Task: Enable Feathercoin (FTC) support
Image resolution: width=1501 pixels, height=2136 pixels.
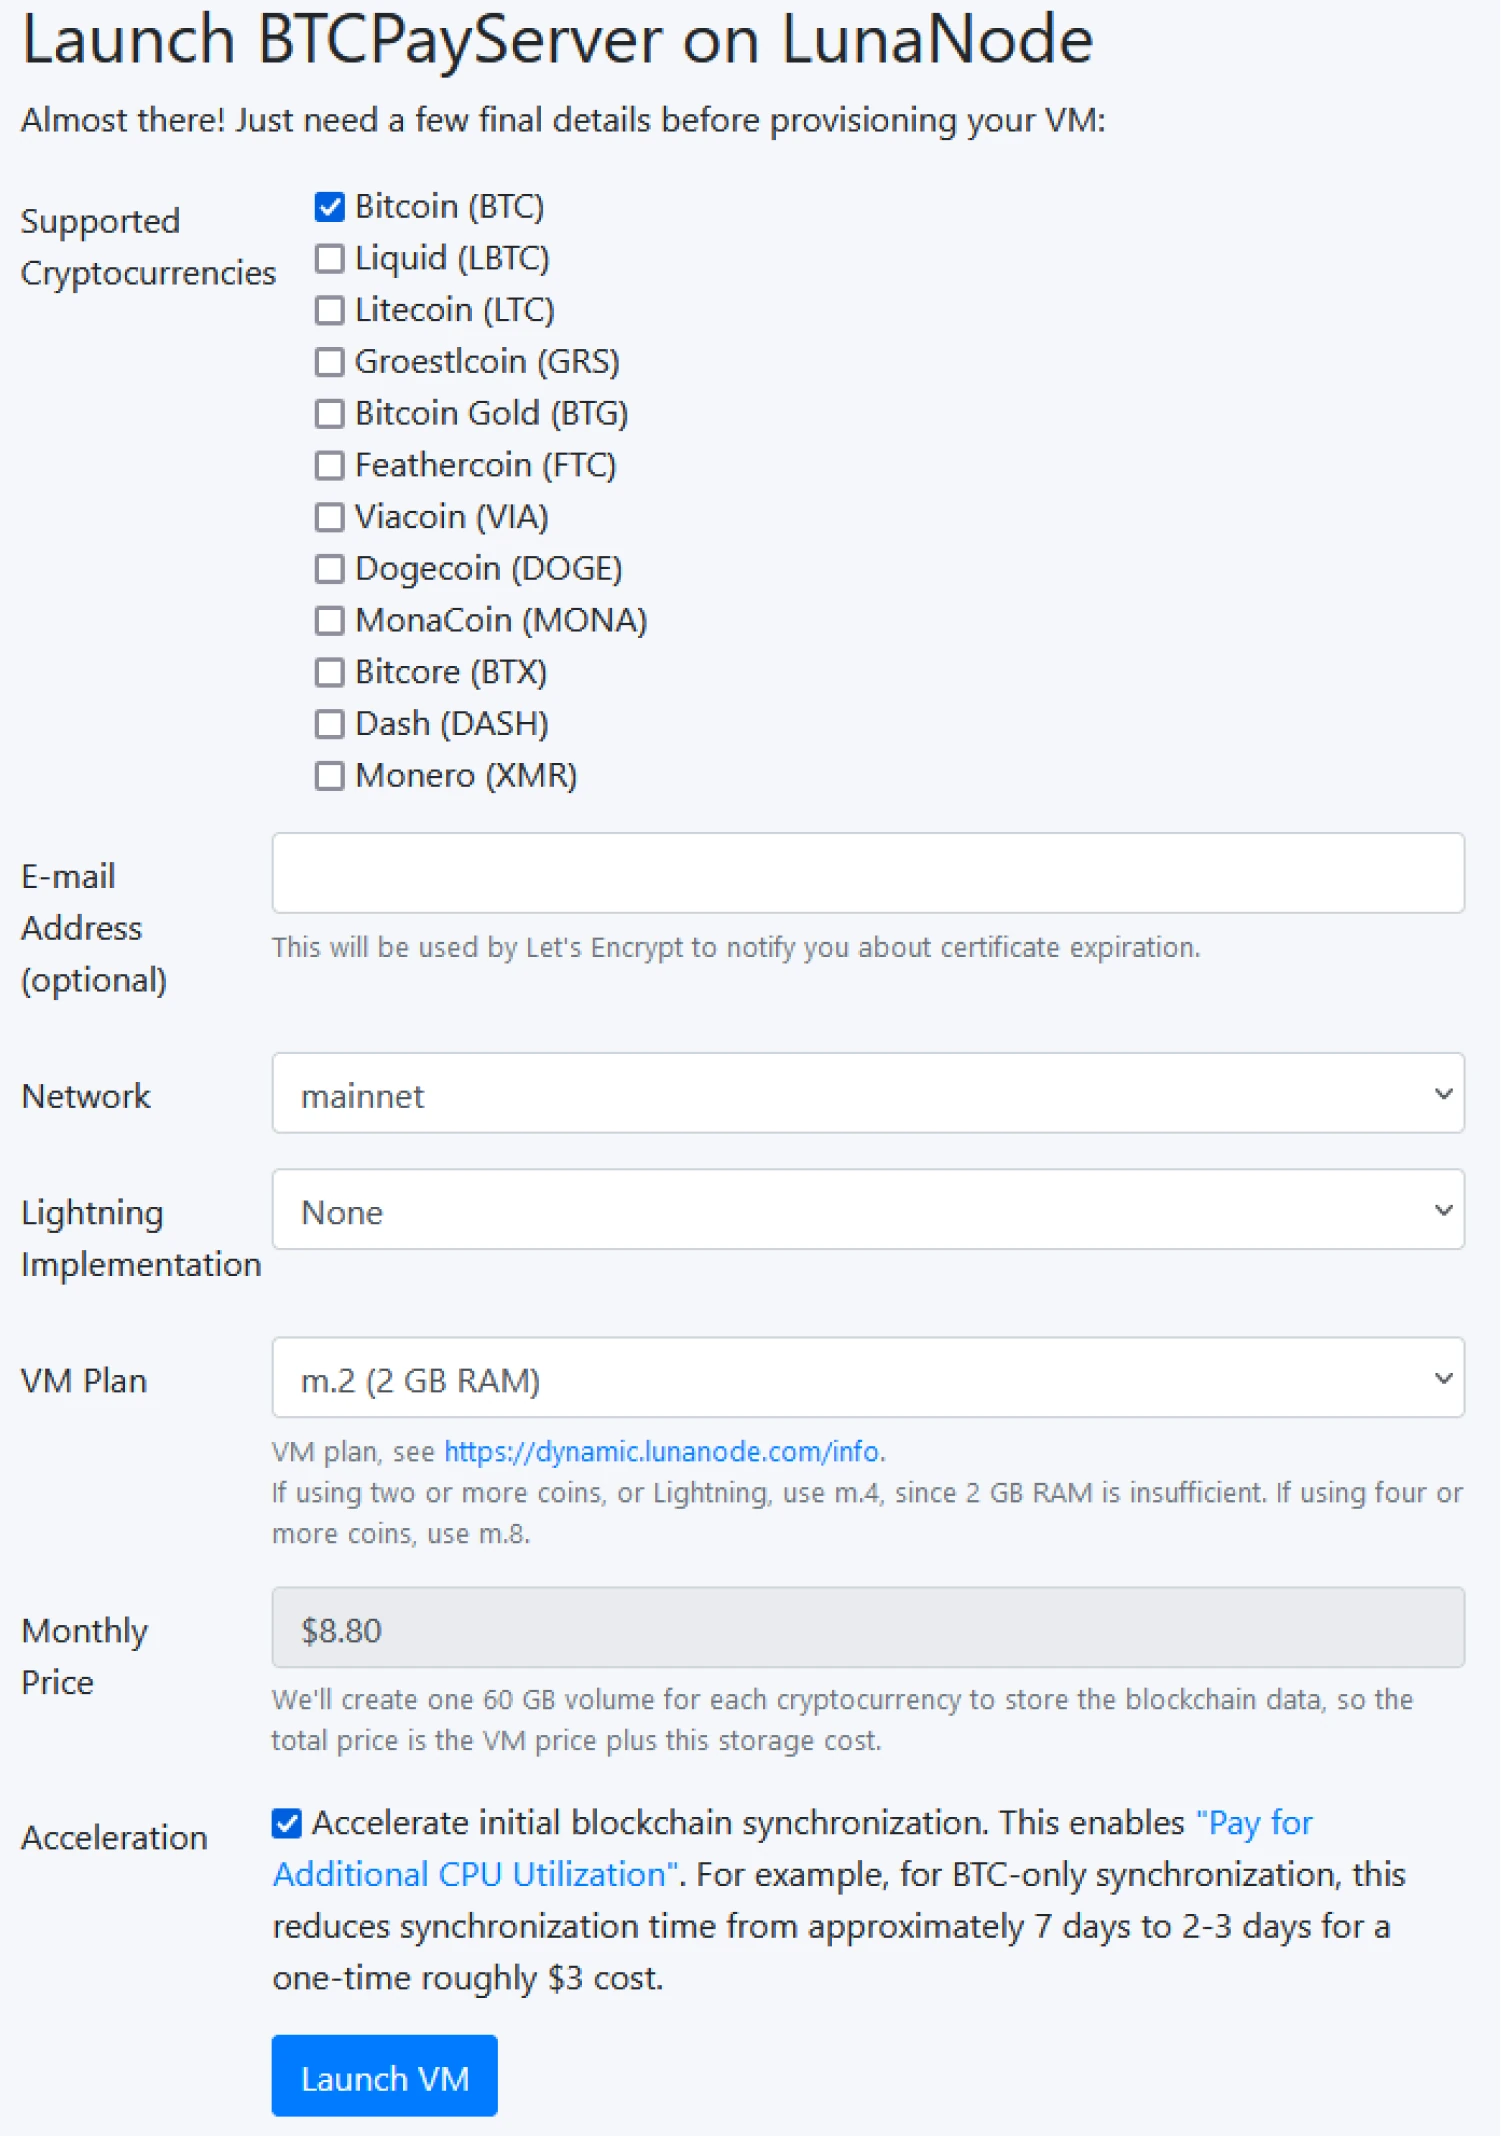Action: pos(329,465)
